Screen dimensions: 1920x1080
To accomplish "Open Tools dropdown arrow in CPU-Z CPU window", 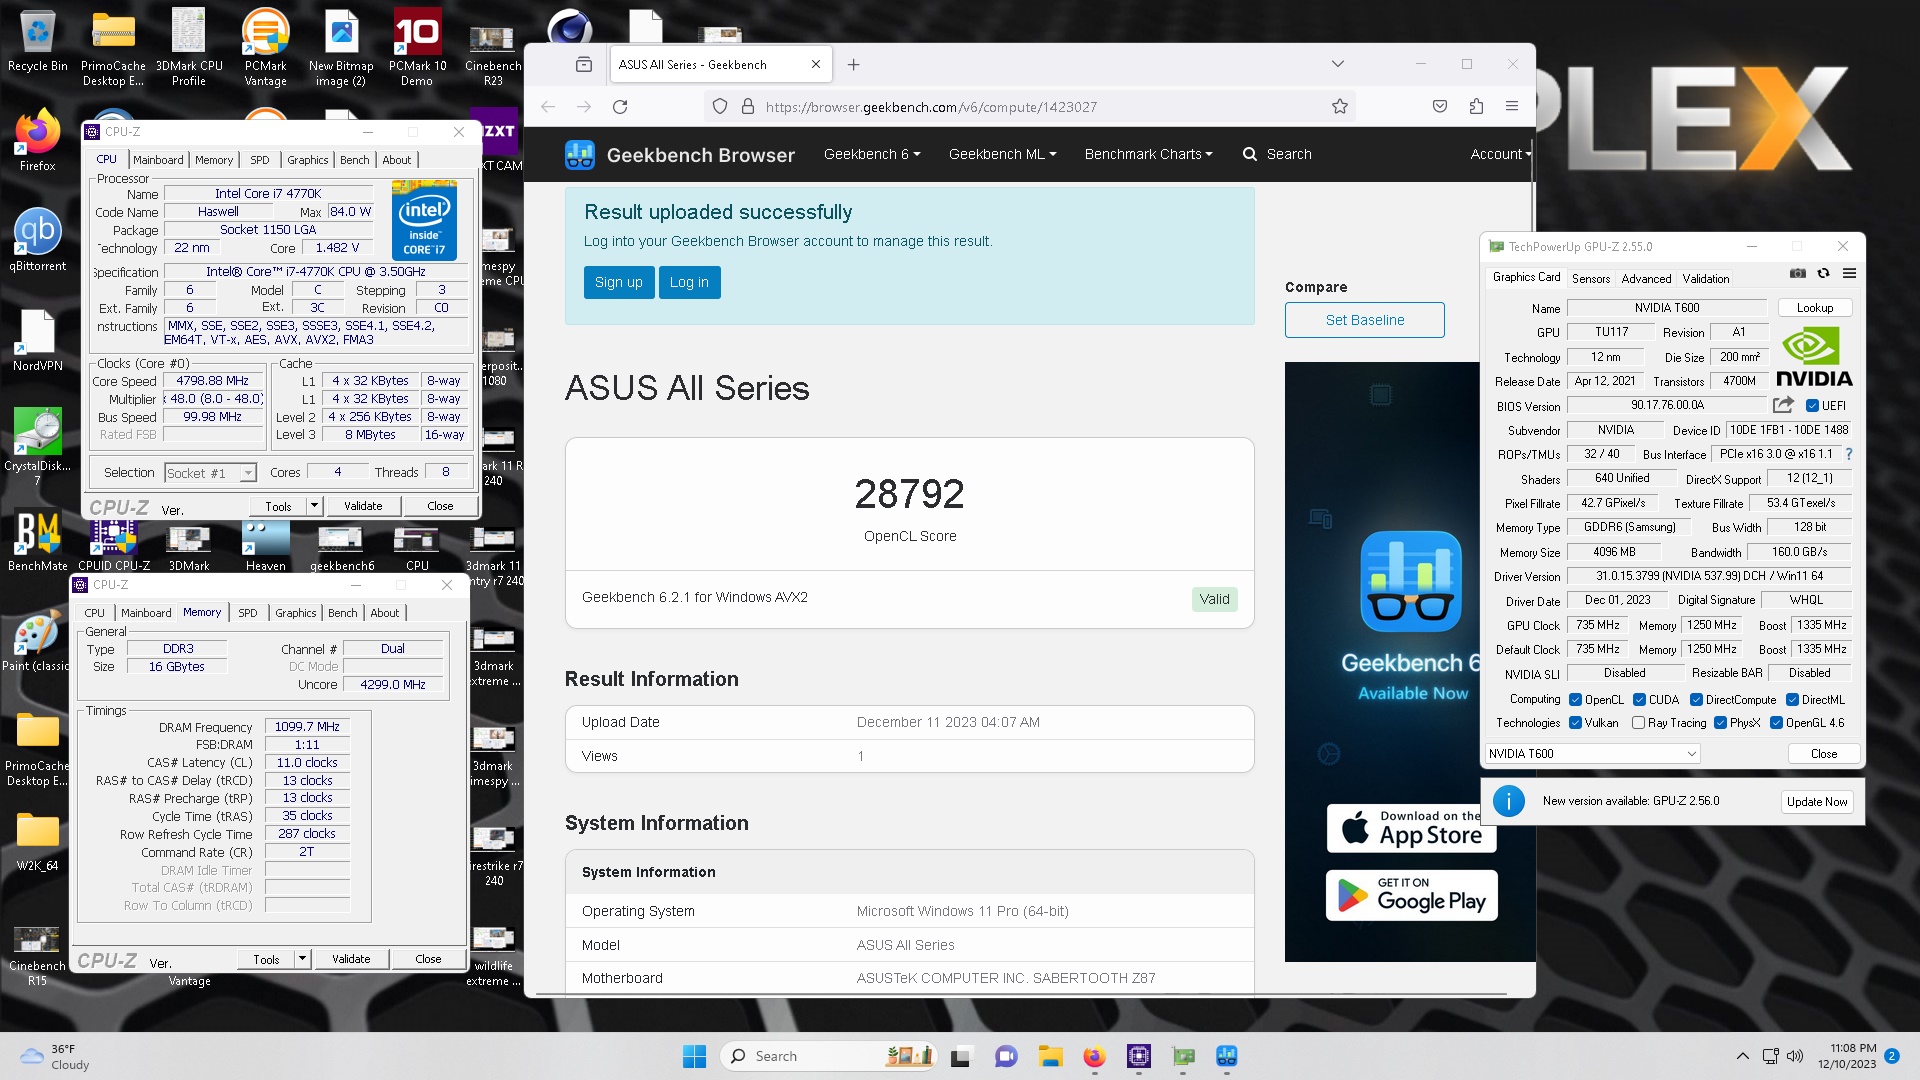I will click(x=314, y=506).
